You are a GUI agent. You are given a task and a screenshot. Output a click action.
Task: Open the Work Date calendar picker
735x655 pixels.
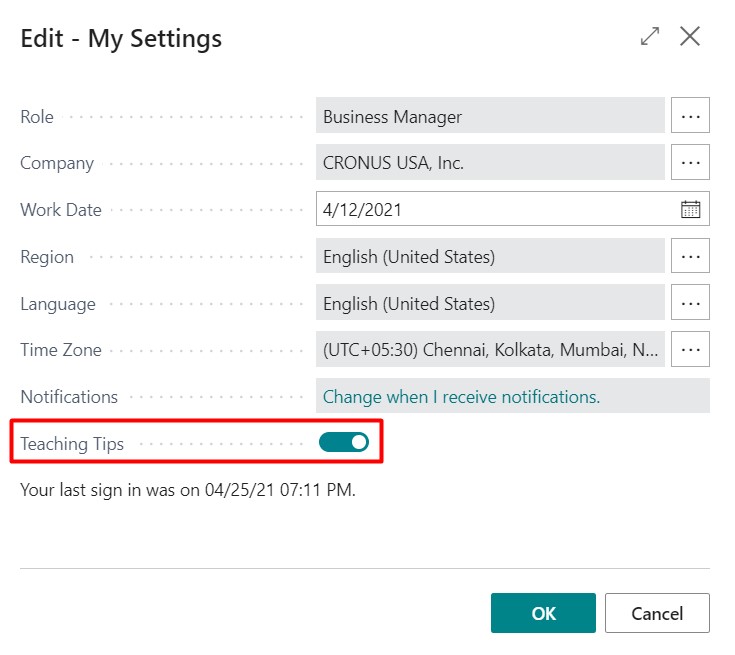pyautogui.click(x=690, y=210)
